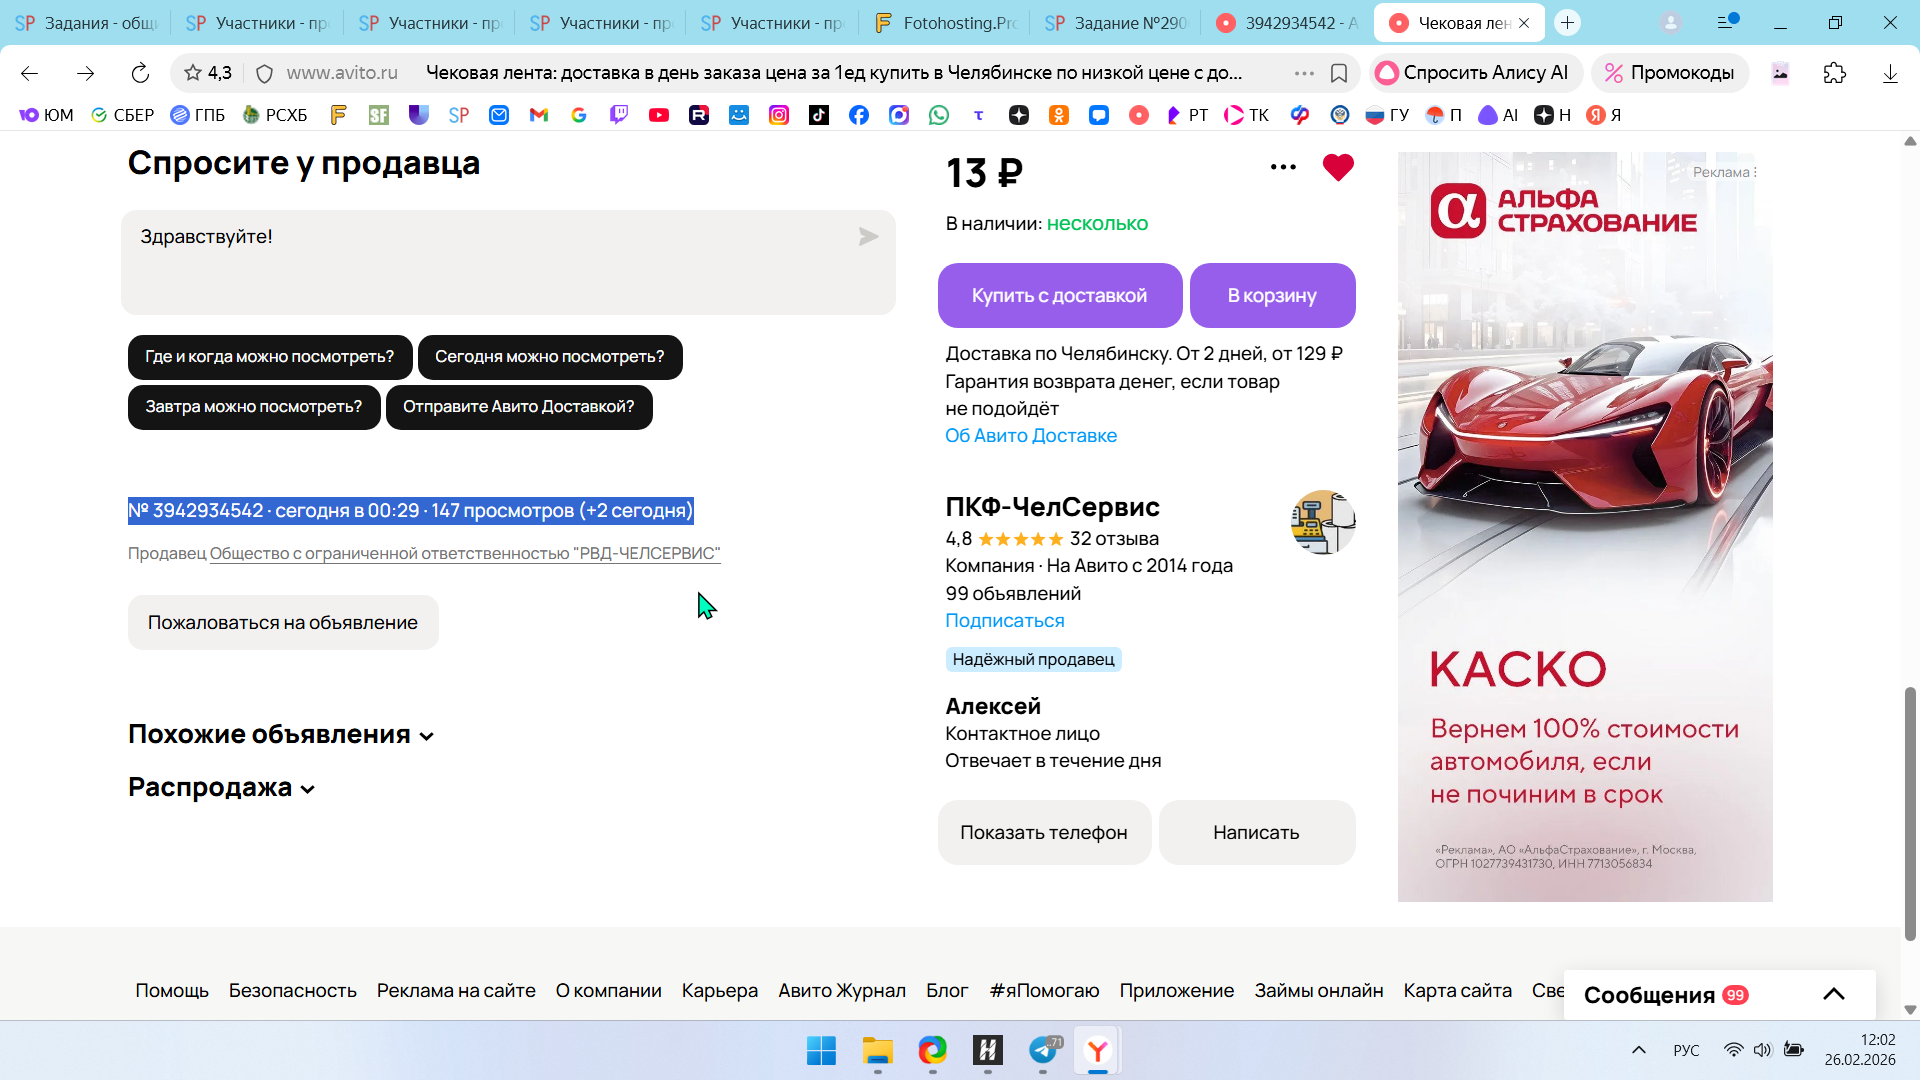Expand the Распродажа section
Image resolution: width=1920 pixels, height=1080 pixels.
pyautogui.click(x=221, y=788)
